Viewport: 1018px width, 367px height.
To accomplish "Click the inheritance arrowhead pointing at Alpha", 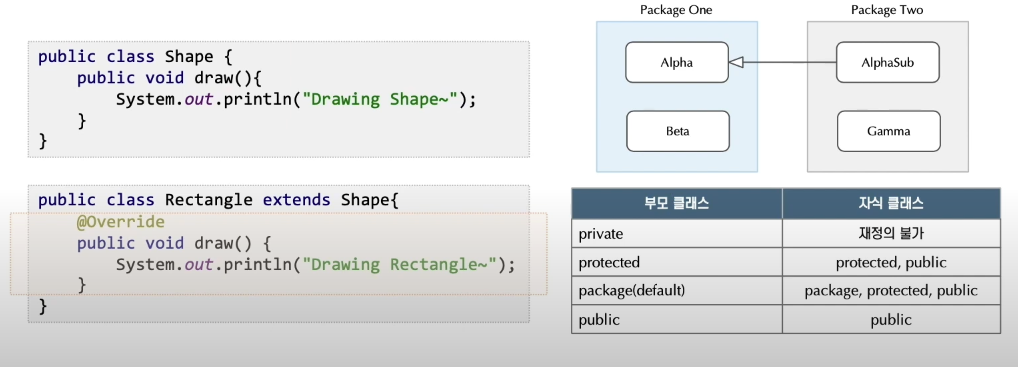I will tap(736, 62).
